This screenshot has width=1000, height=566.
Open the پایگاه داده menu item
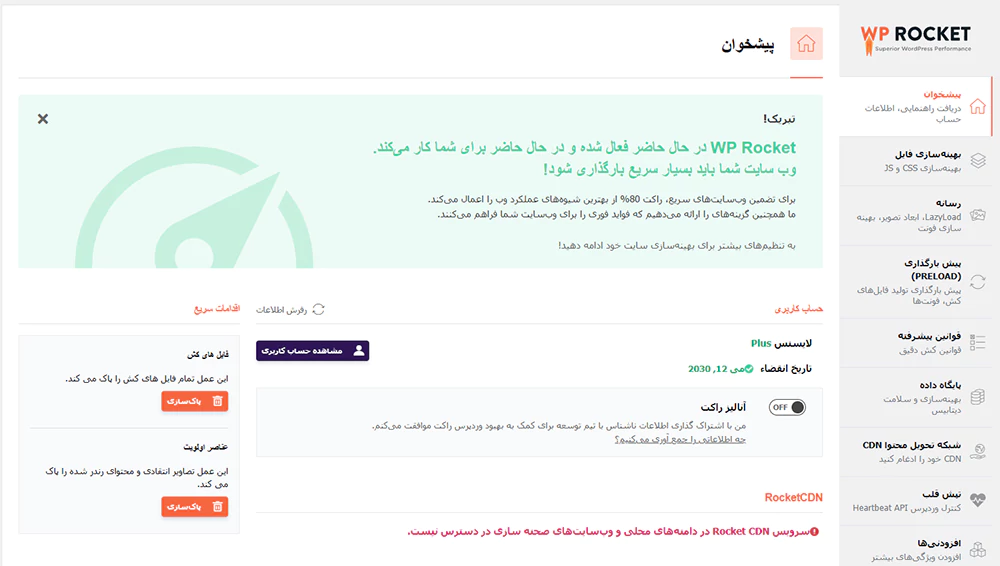point(916,397)
